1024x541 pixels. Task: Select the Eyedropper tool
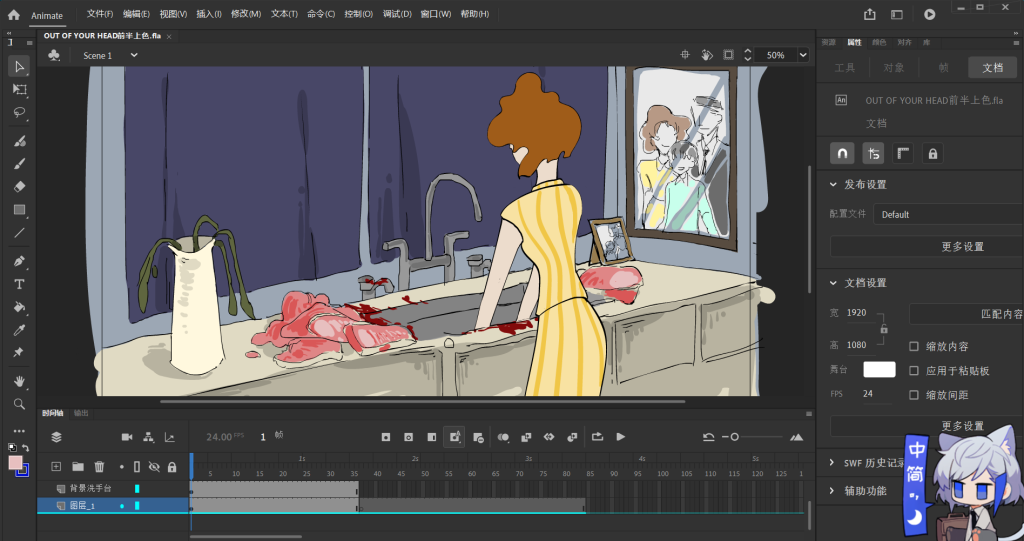(19, 330)
